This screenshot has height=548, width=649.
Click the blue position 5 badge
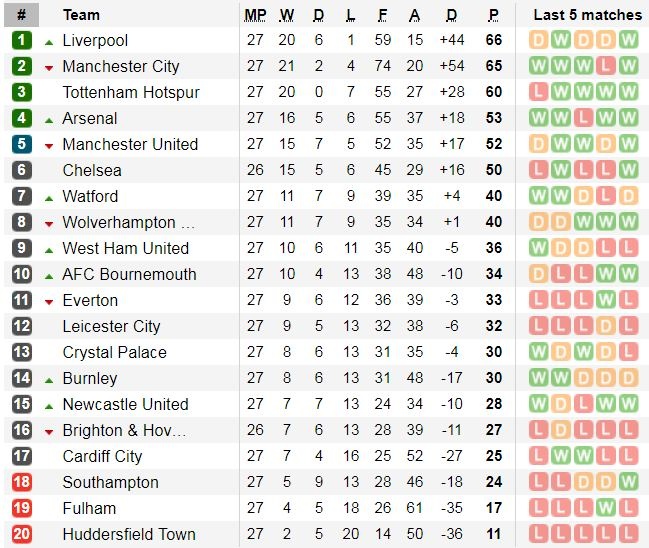coord(22,144)
